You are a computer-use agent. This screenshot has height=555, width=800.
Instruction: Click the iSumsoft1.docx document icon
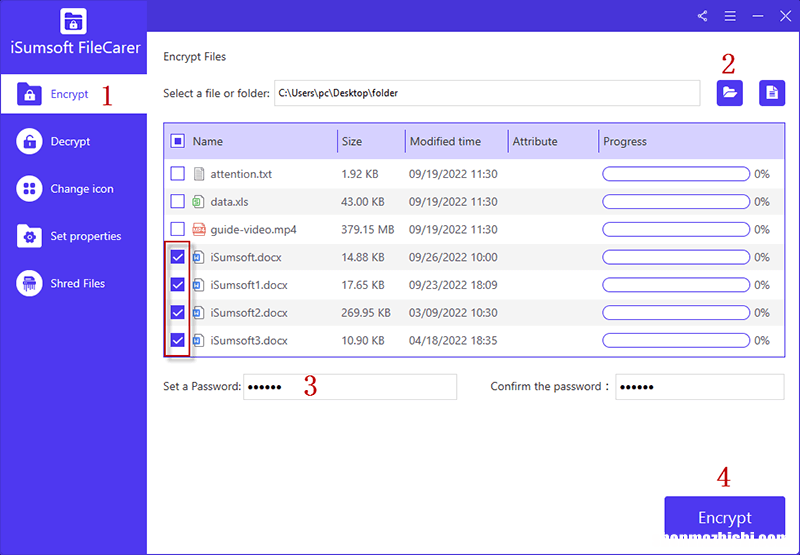pos(198,285)
